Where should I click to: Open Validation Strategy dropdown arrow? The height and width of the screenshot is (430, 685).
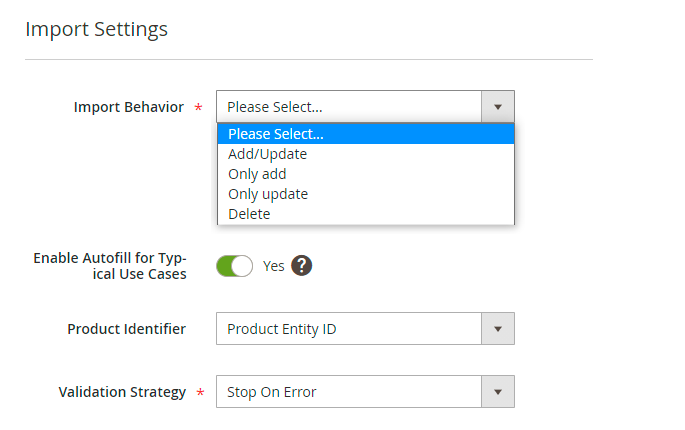(x=498, y=392)
